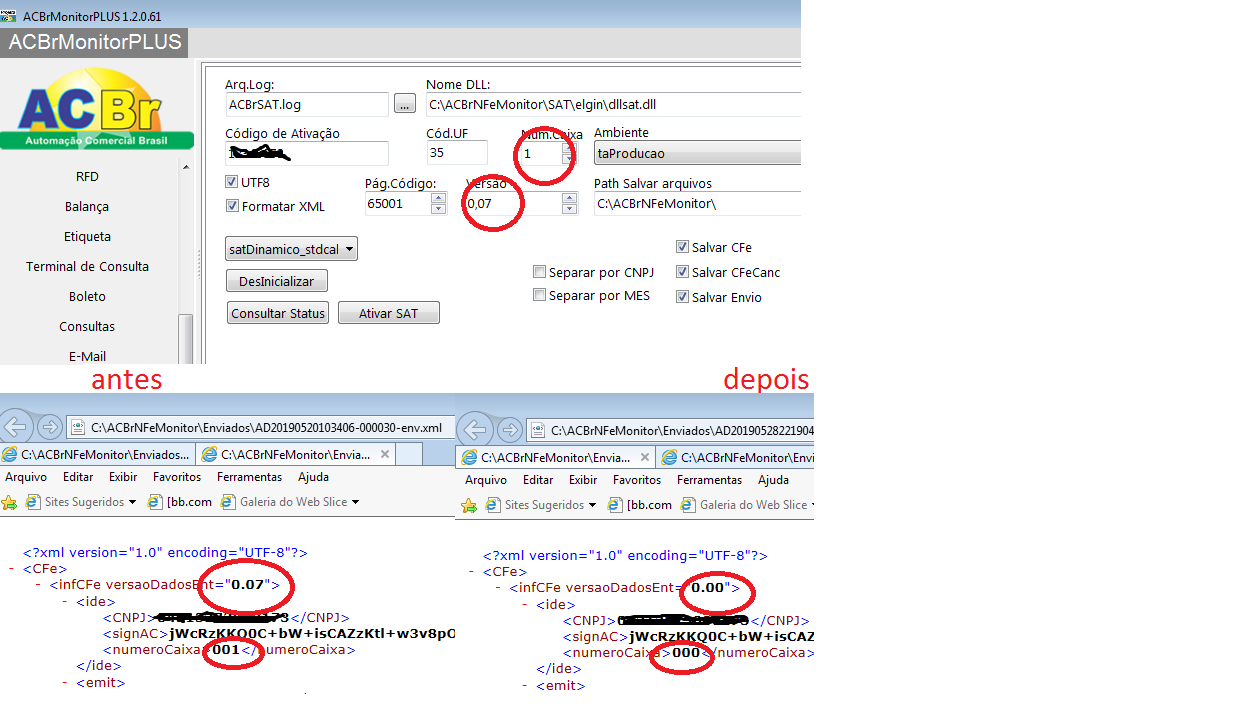The height and width of the screenshot is (716, 1237).
Task: Click the Ativar SAT button
Action: (389, 313)
